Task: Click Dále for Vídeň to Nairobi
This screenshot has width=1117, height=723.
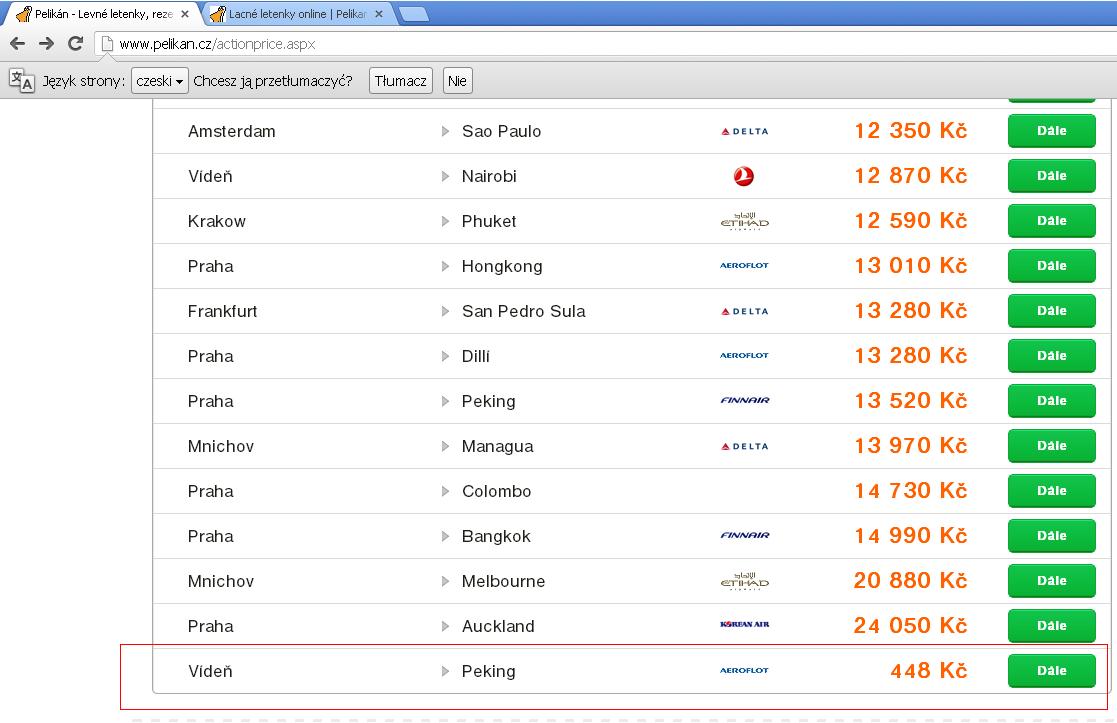Action: point(1051,176)
